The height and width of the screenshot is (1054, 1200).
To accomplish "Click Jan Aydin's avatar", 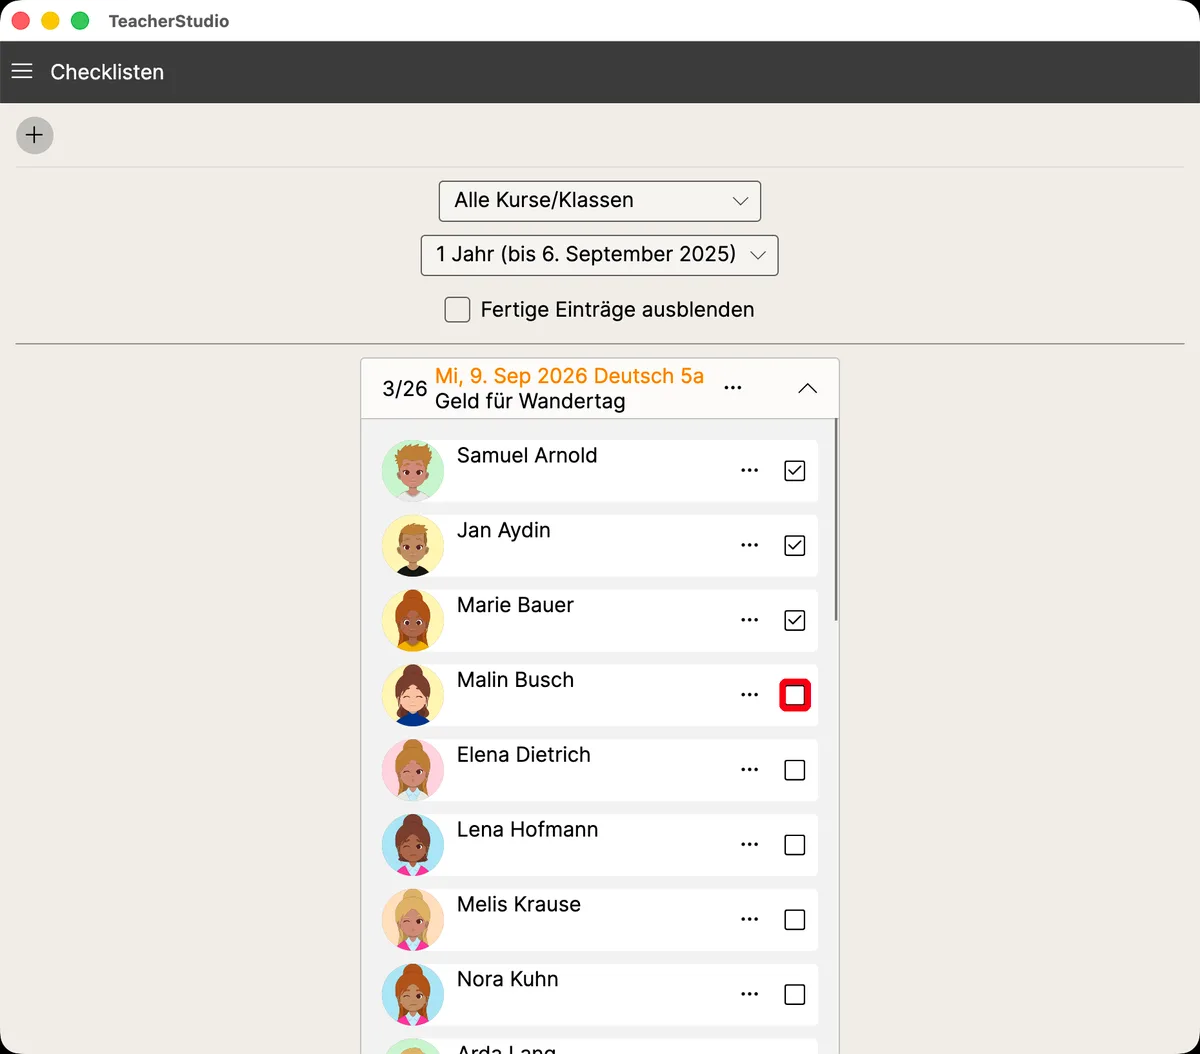I will (413, 546).
